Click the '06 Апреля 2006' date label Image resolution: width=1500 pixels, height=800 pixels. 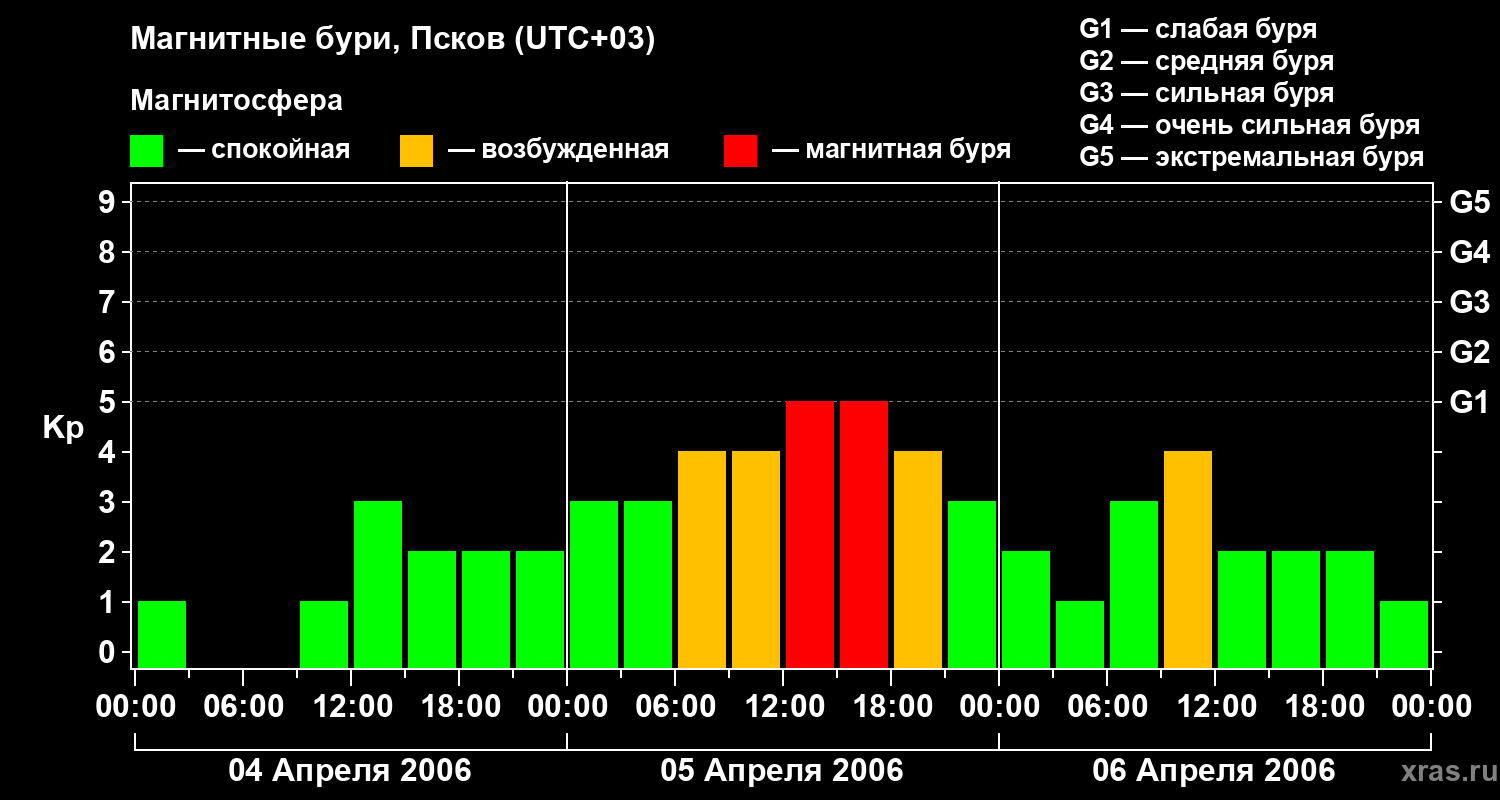point(1214,770)
